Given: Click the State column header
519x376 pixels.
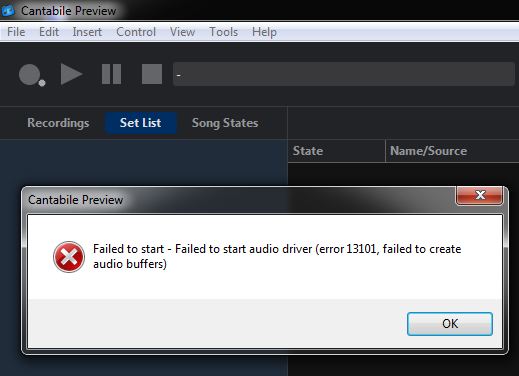Looking at the screenshot, I should tap(336, 151).
